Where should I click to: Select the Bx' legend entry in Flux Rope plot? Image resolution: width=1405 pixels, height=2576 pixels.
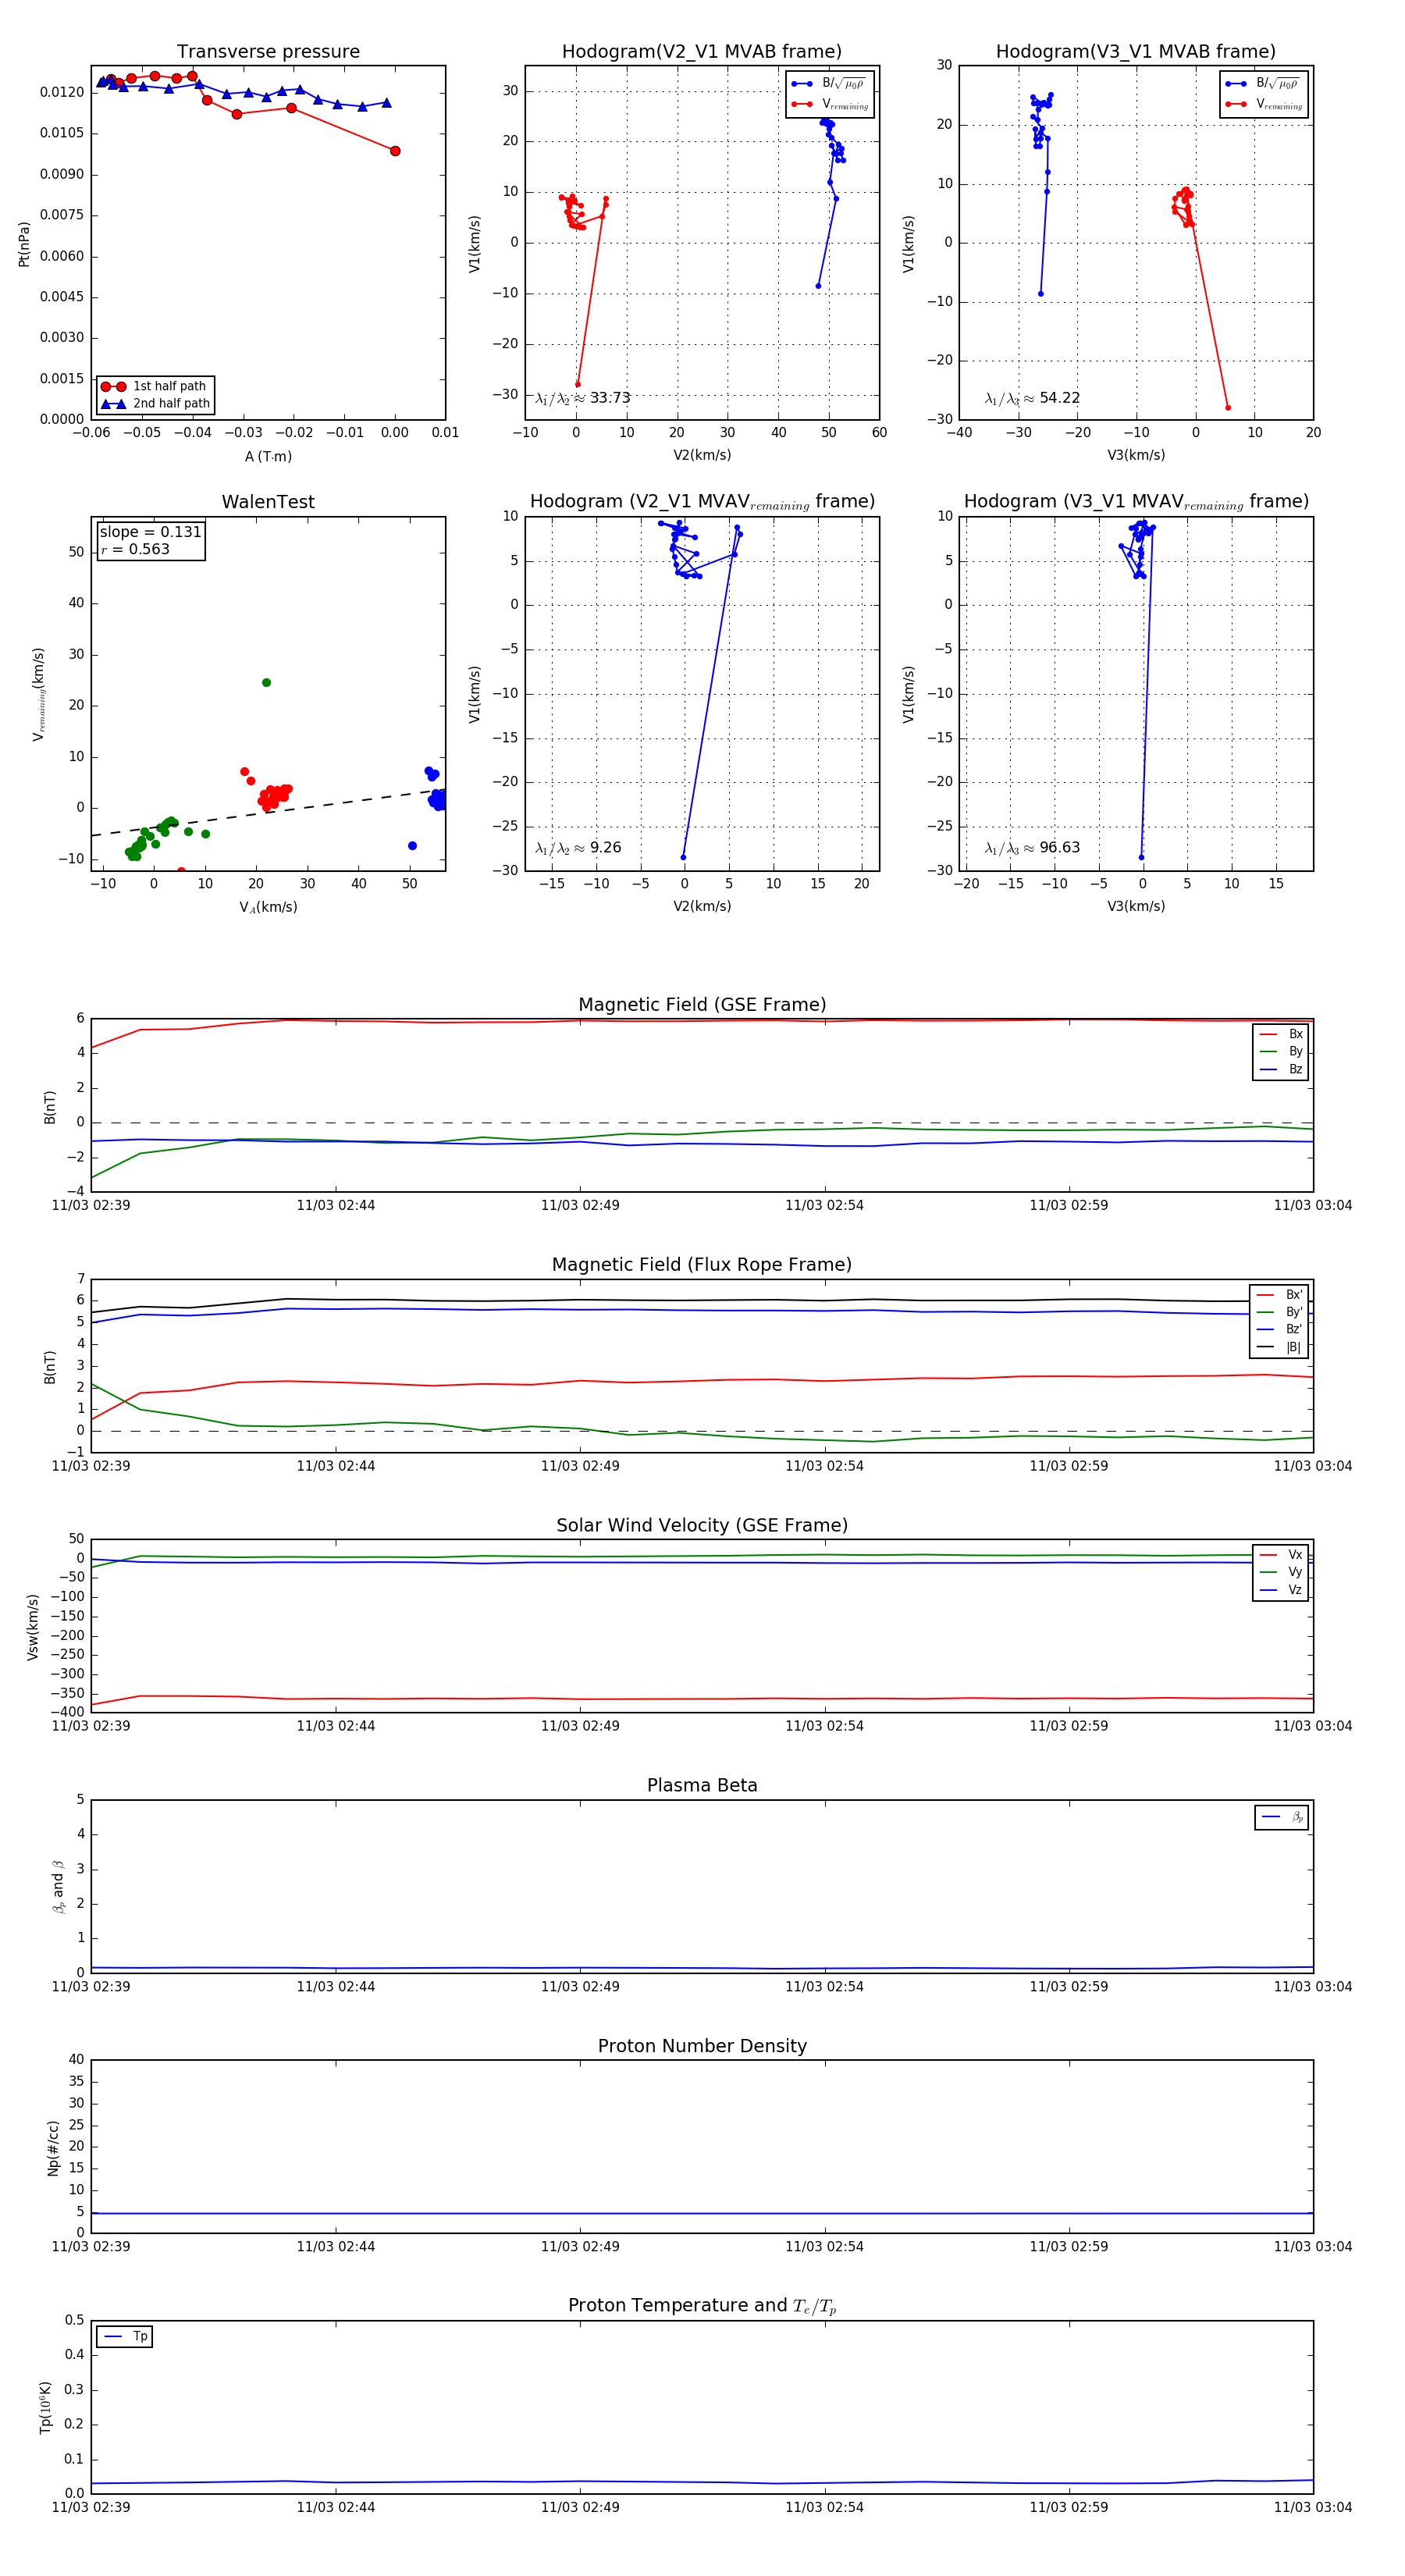coord(1280,1295)
